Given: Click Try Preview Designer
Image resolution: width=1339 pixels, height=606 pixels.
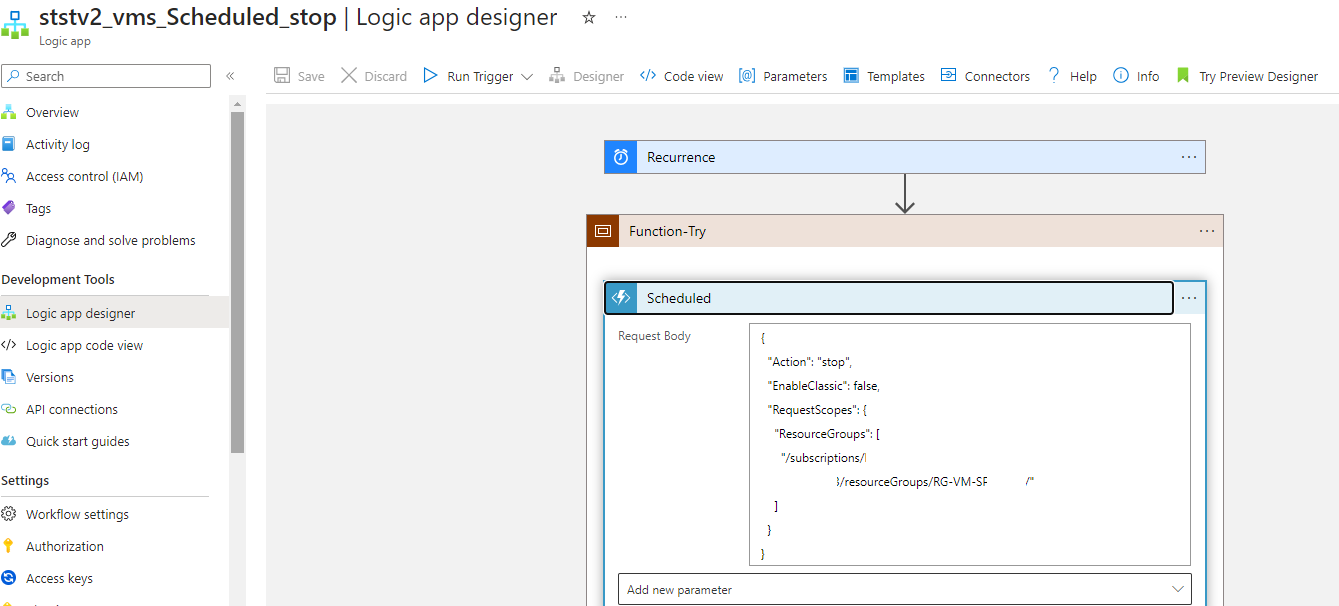Looking at the screenshot, I should (1246, 76).
